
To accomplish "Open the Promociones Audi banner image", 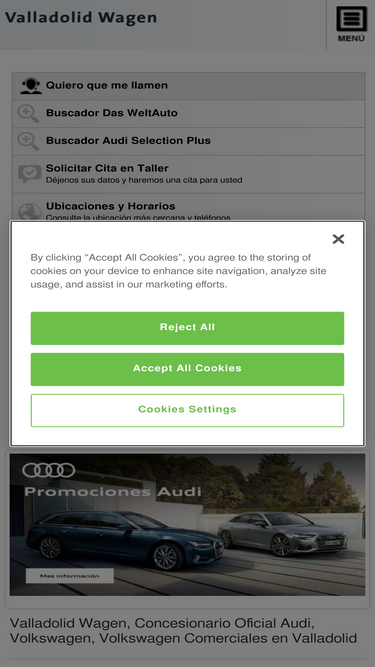I will coord(188,524).
